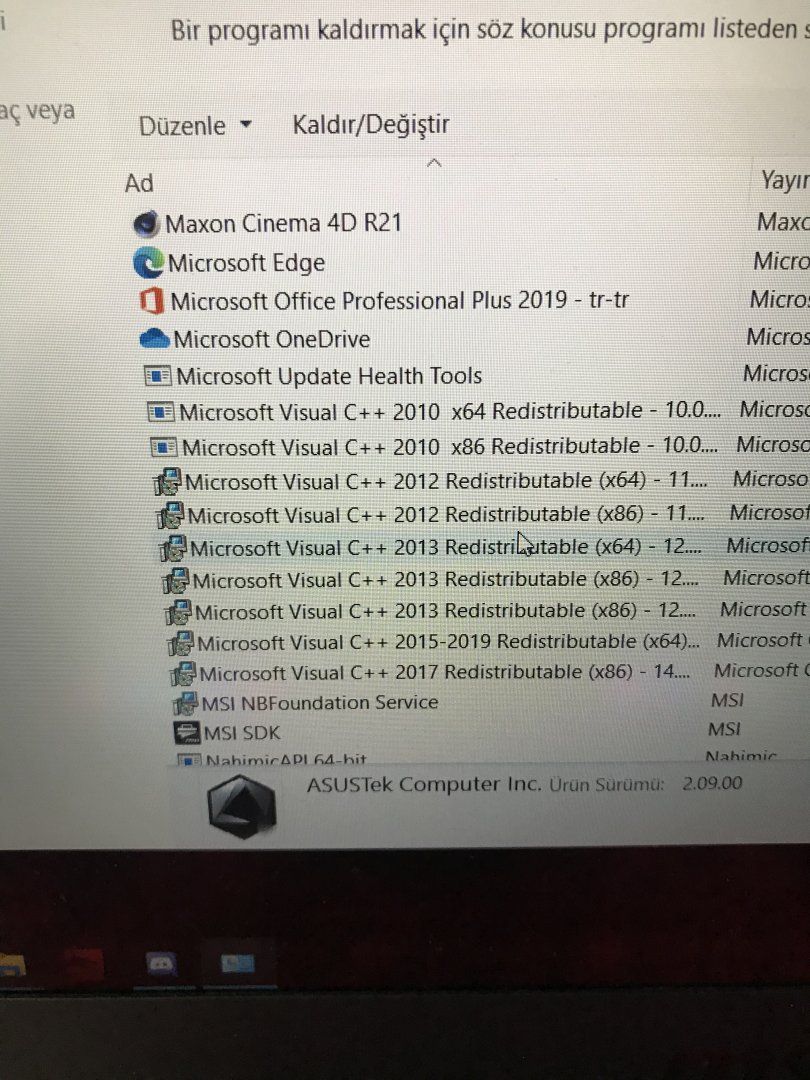Image resolution: width=810 pixels, height=1080 pixels.
Task: Click the Microsoft Edge icon
Action: pyautogui.click(x=148, y=263)
